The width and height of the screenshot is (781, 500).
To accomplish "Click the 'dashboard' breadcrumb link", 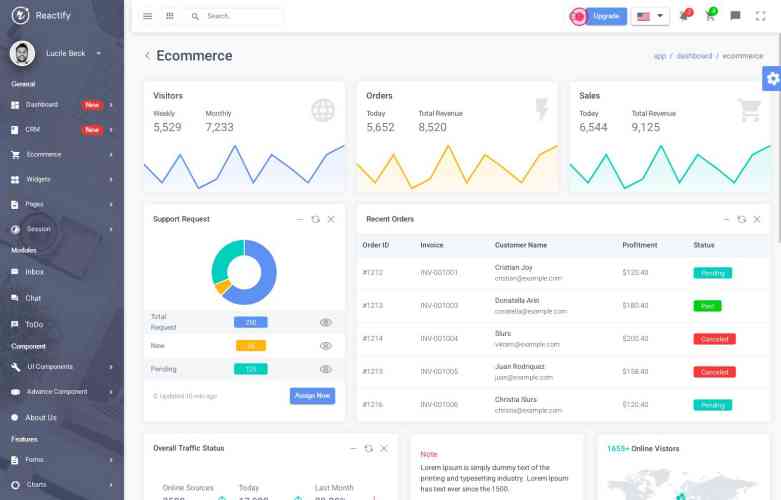I will coord(694,56).
